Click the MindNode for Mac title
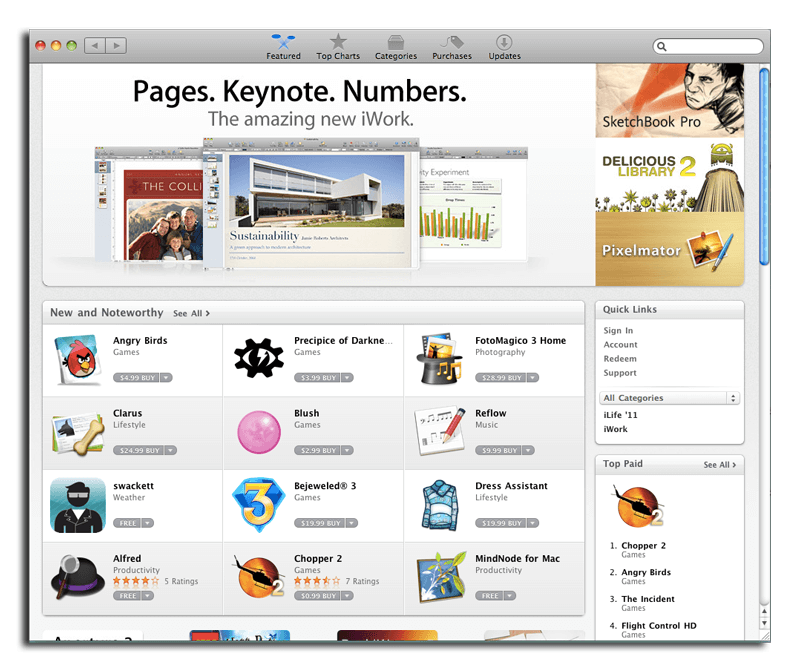800x672 pixels. (x=517, y=559)
